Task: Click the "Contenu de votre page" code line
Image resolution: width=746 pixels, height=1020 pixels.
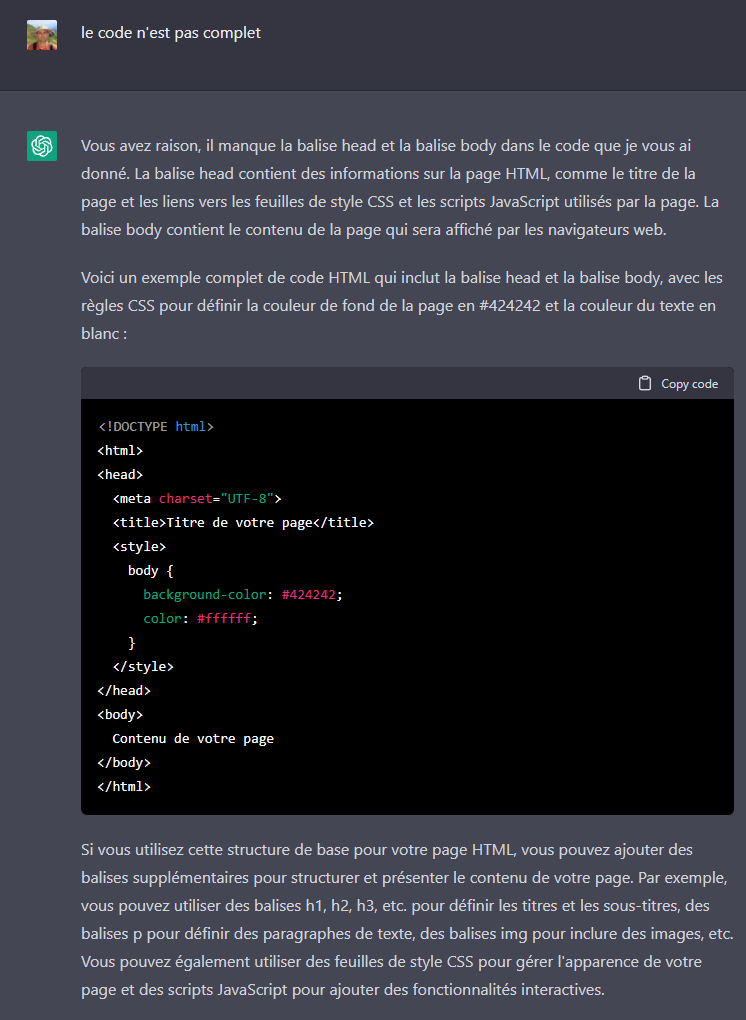Action: tap(193, 739)
